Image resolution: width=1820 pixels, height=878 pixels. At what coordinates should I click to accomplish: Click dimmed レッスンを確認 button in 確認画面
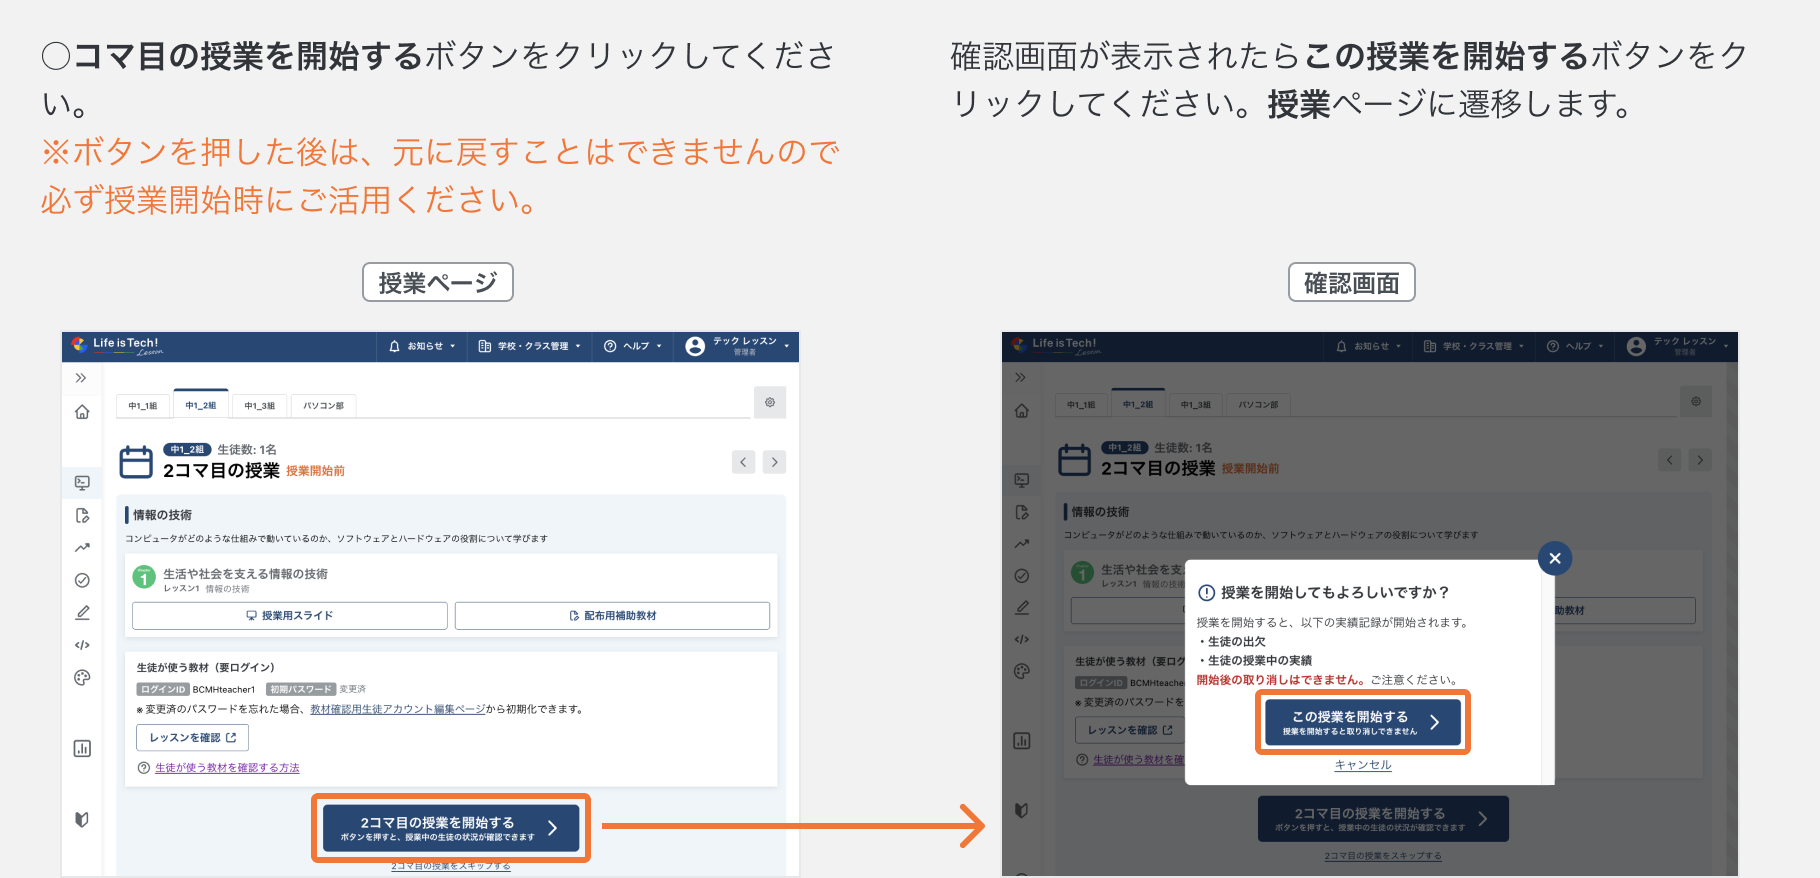click(1129, 730)
